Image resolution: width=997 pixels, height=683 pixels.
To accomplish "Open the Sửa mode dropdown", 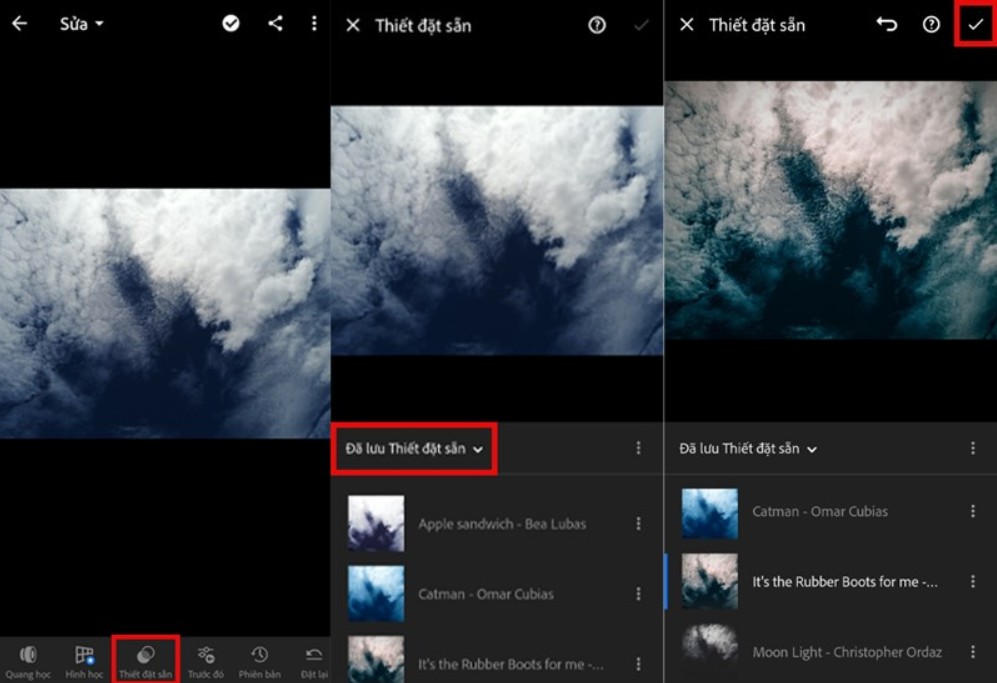I will coord(81,24).
